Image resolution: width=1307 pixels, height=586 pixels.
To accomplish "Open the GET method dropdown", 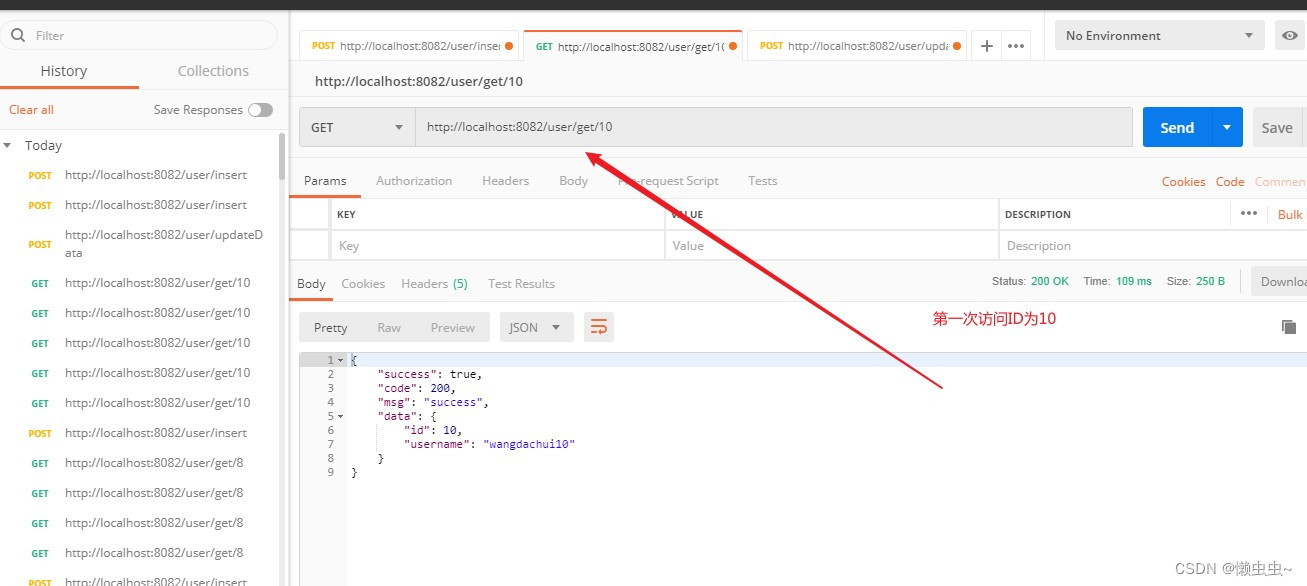I will click(357, 127).
